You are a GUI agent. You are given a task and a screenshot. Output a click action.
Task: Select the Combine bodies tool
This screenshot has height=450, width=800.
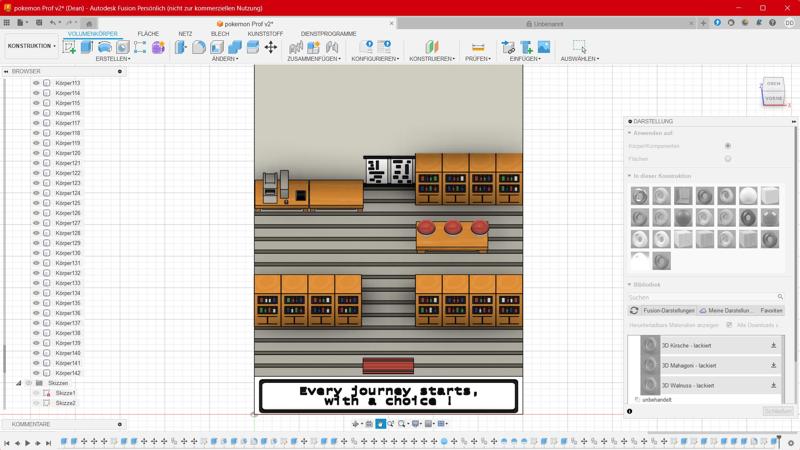[x=235, y=47]
